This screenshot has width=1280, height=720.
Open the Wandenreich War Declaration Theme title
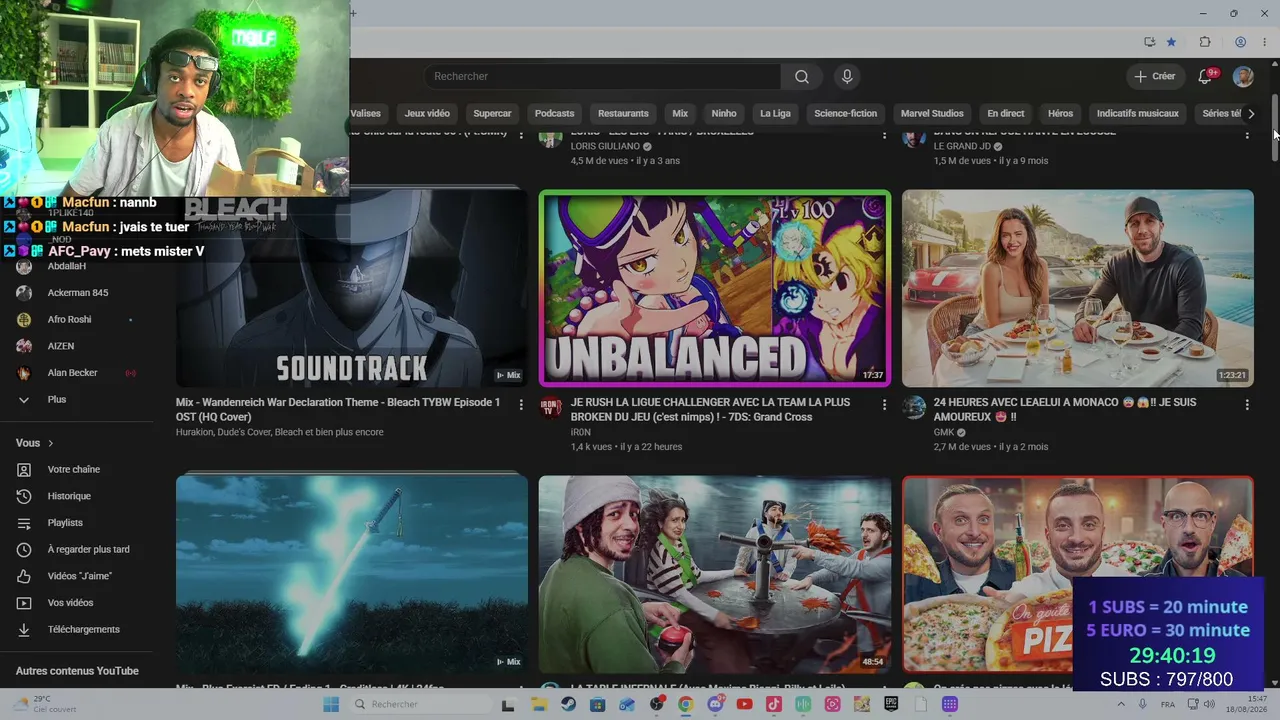338,409
